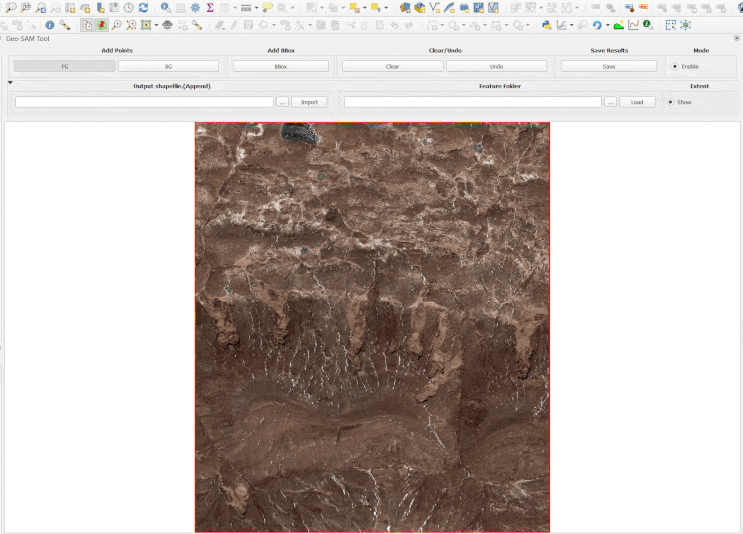Focus the Feature Folder path field
Screen dimensions: 743x534
tap(472, 102)
